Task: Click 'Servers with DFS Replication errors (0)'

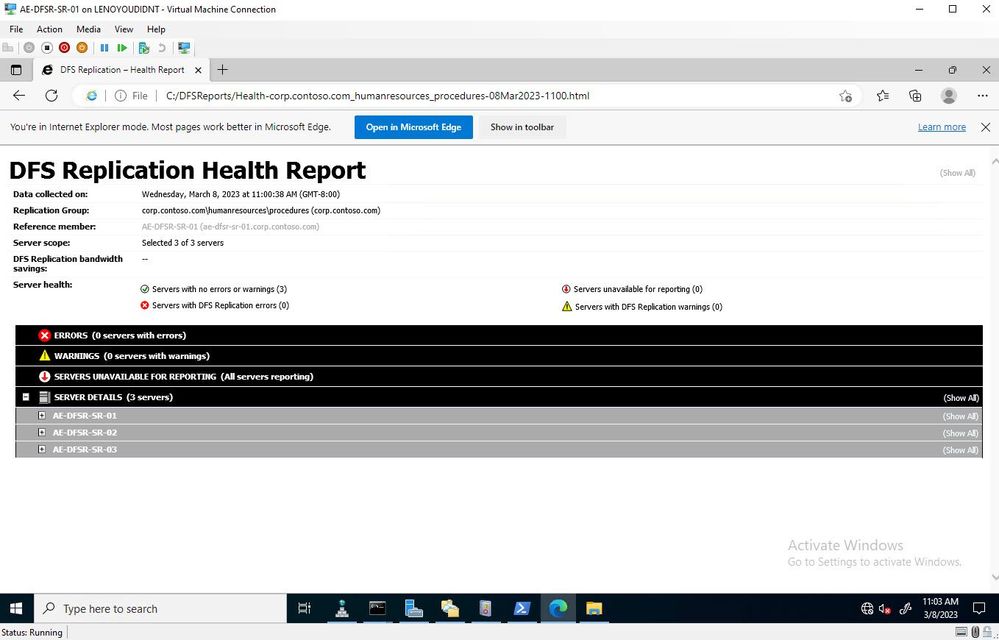Action: (220, 306)
